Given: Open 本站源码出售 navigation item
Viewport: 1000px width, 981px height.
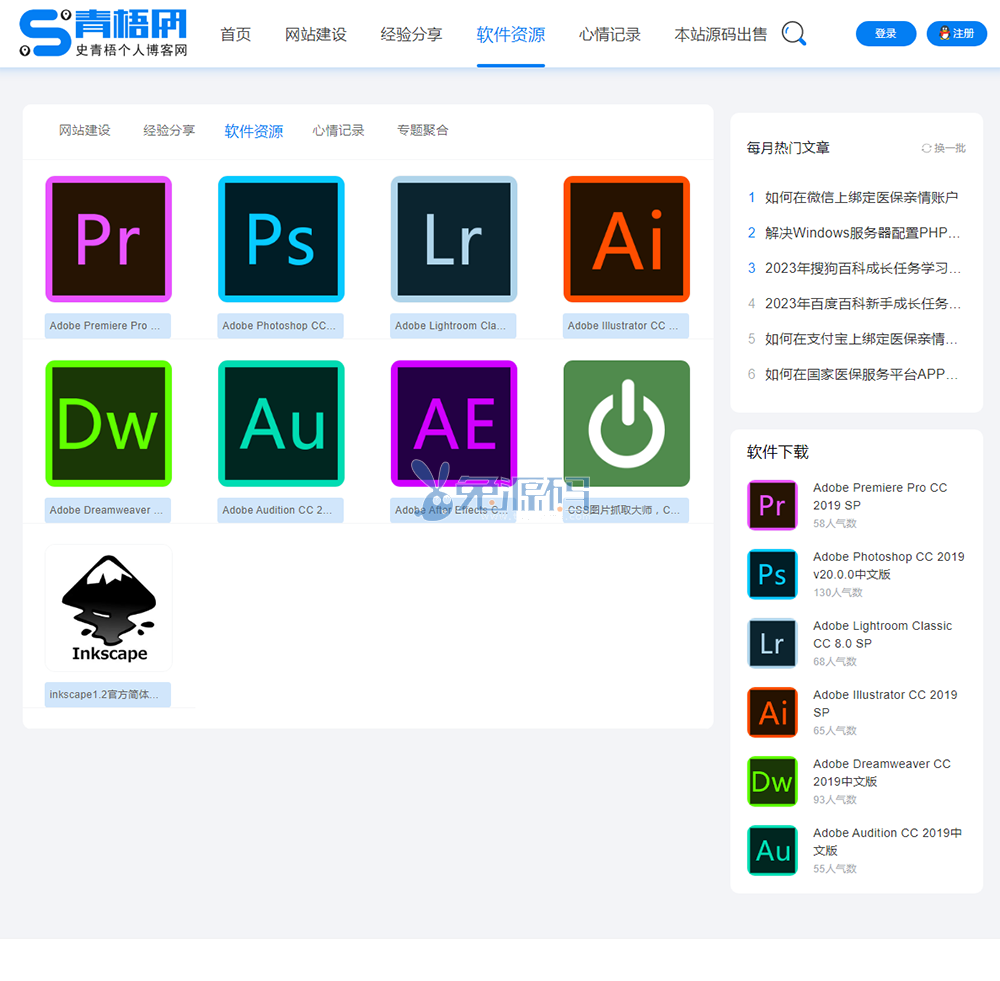Looking at the screenshot, I should click(x=720, y=34).
